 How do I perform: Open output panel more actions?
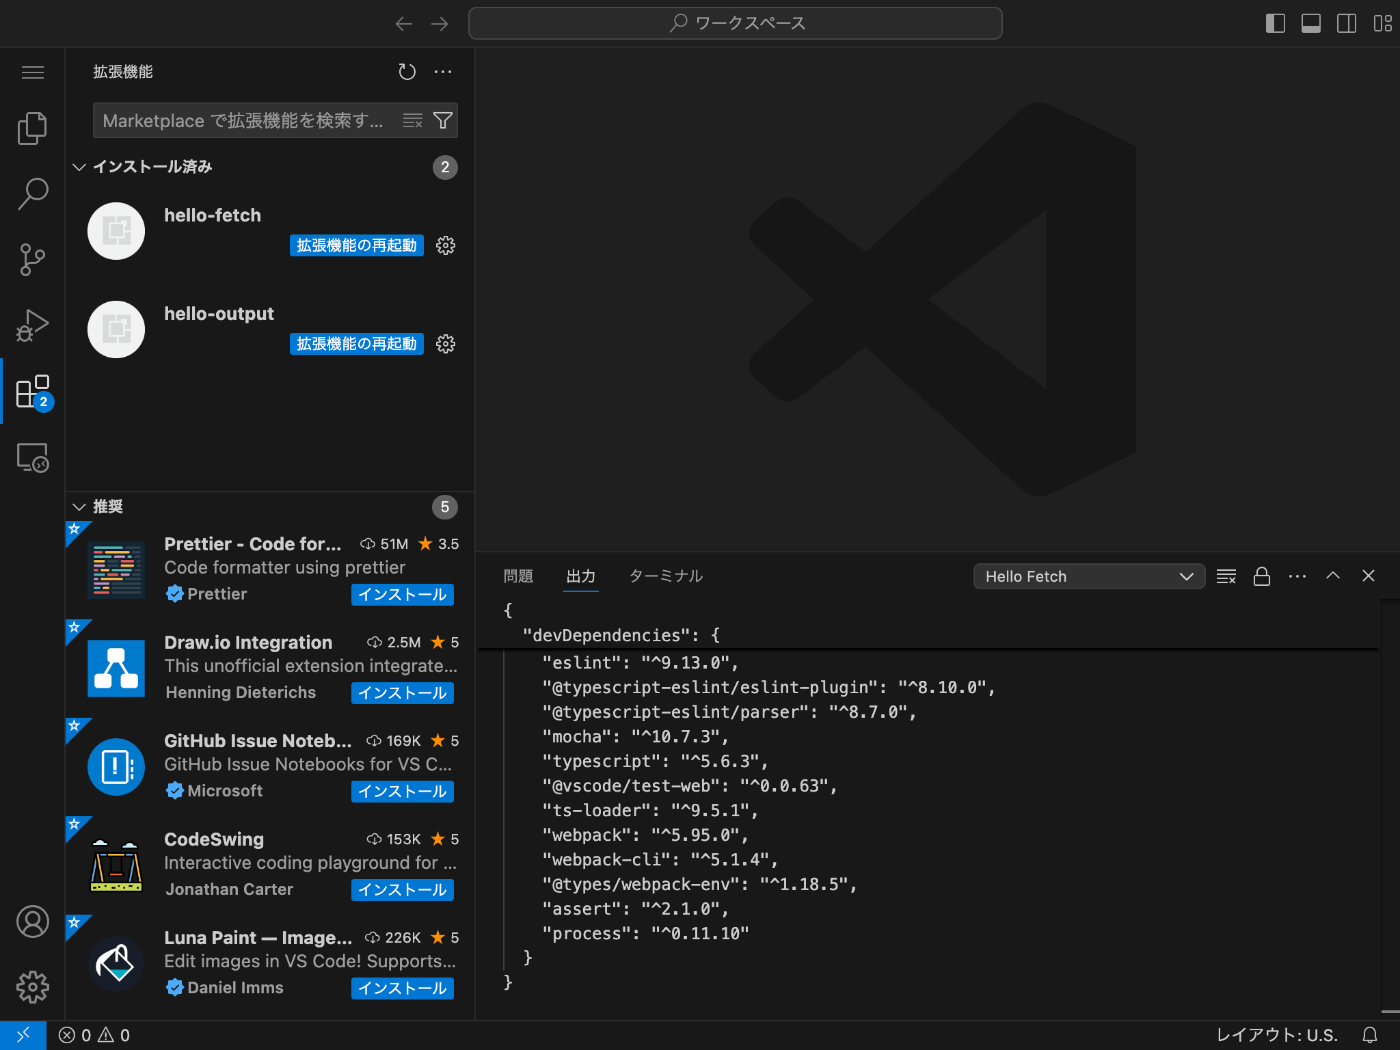click(1297, 576)
